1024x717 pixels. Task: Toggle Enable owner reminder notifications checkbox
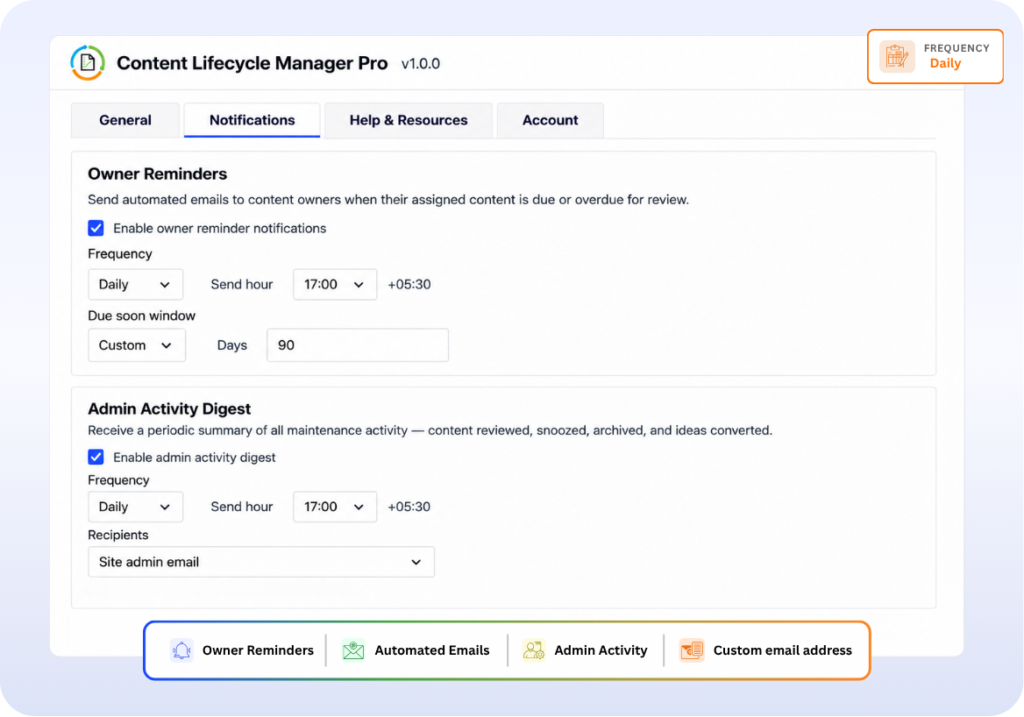click(x=96, y=228)
